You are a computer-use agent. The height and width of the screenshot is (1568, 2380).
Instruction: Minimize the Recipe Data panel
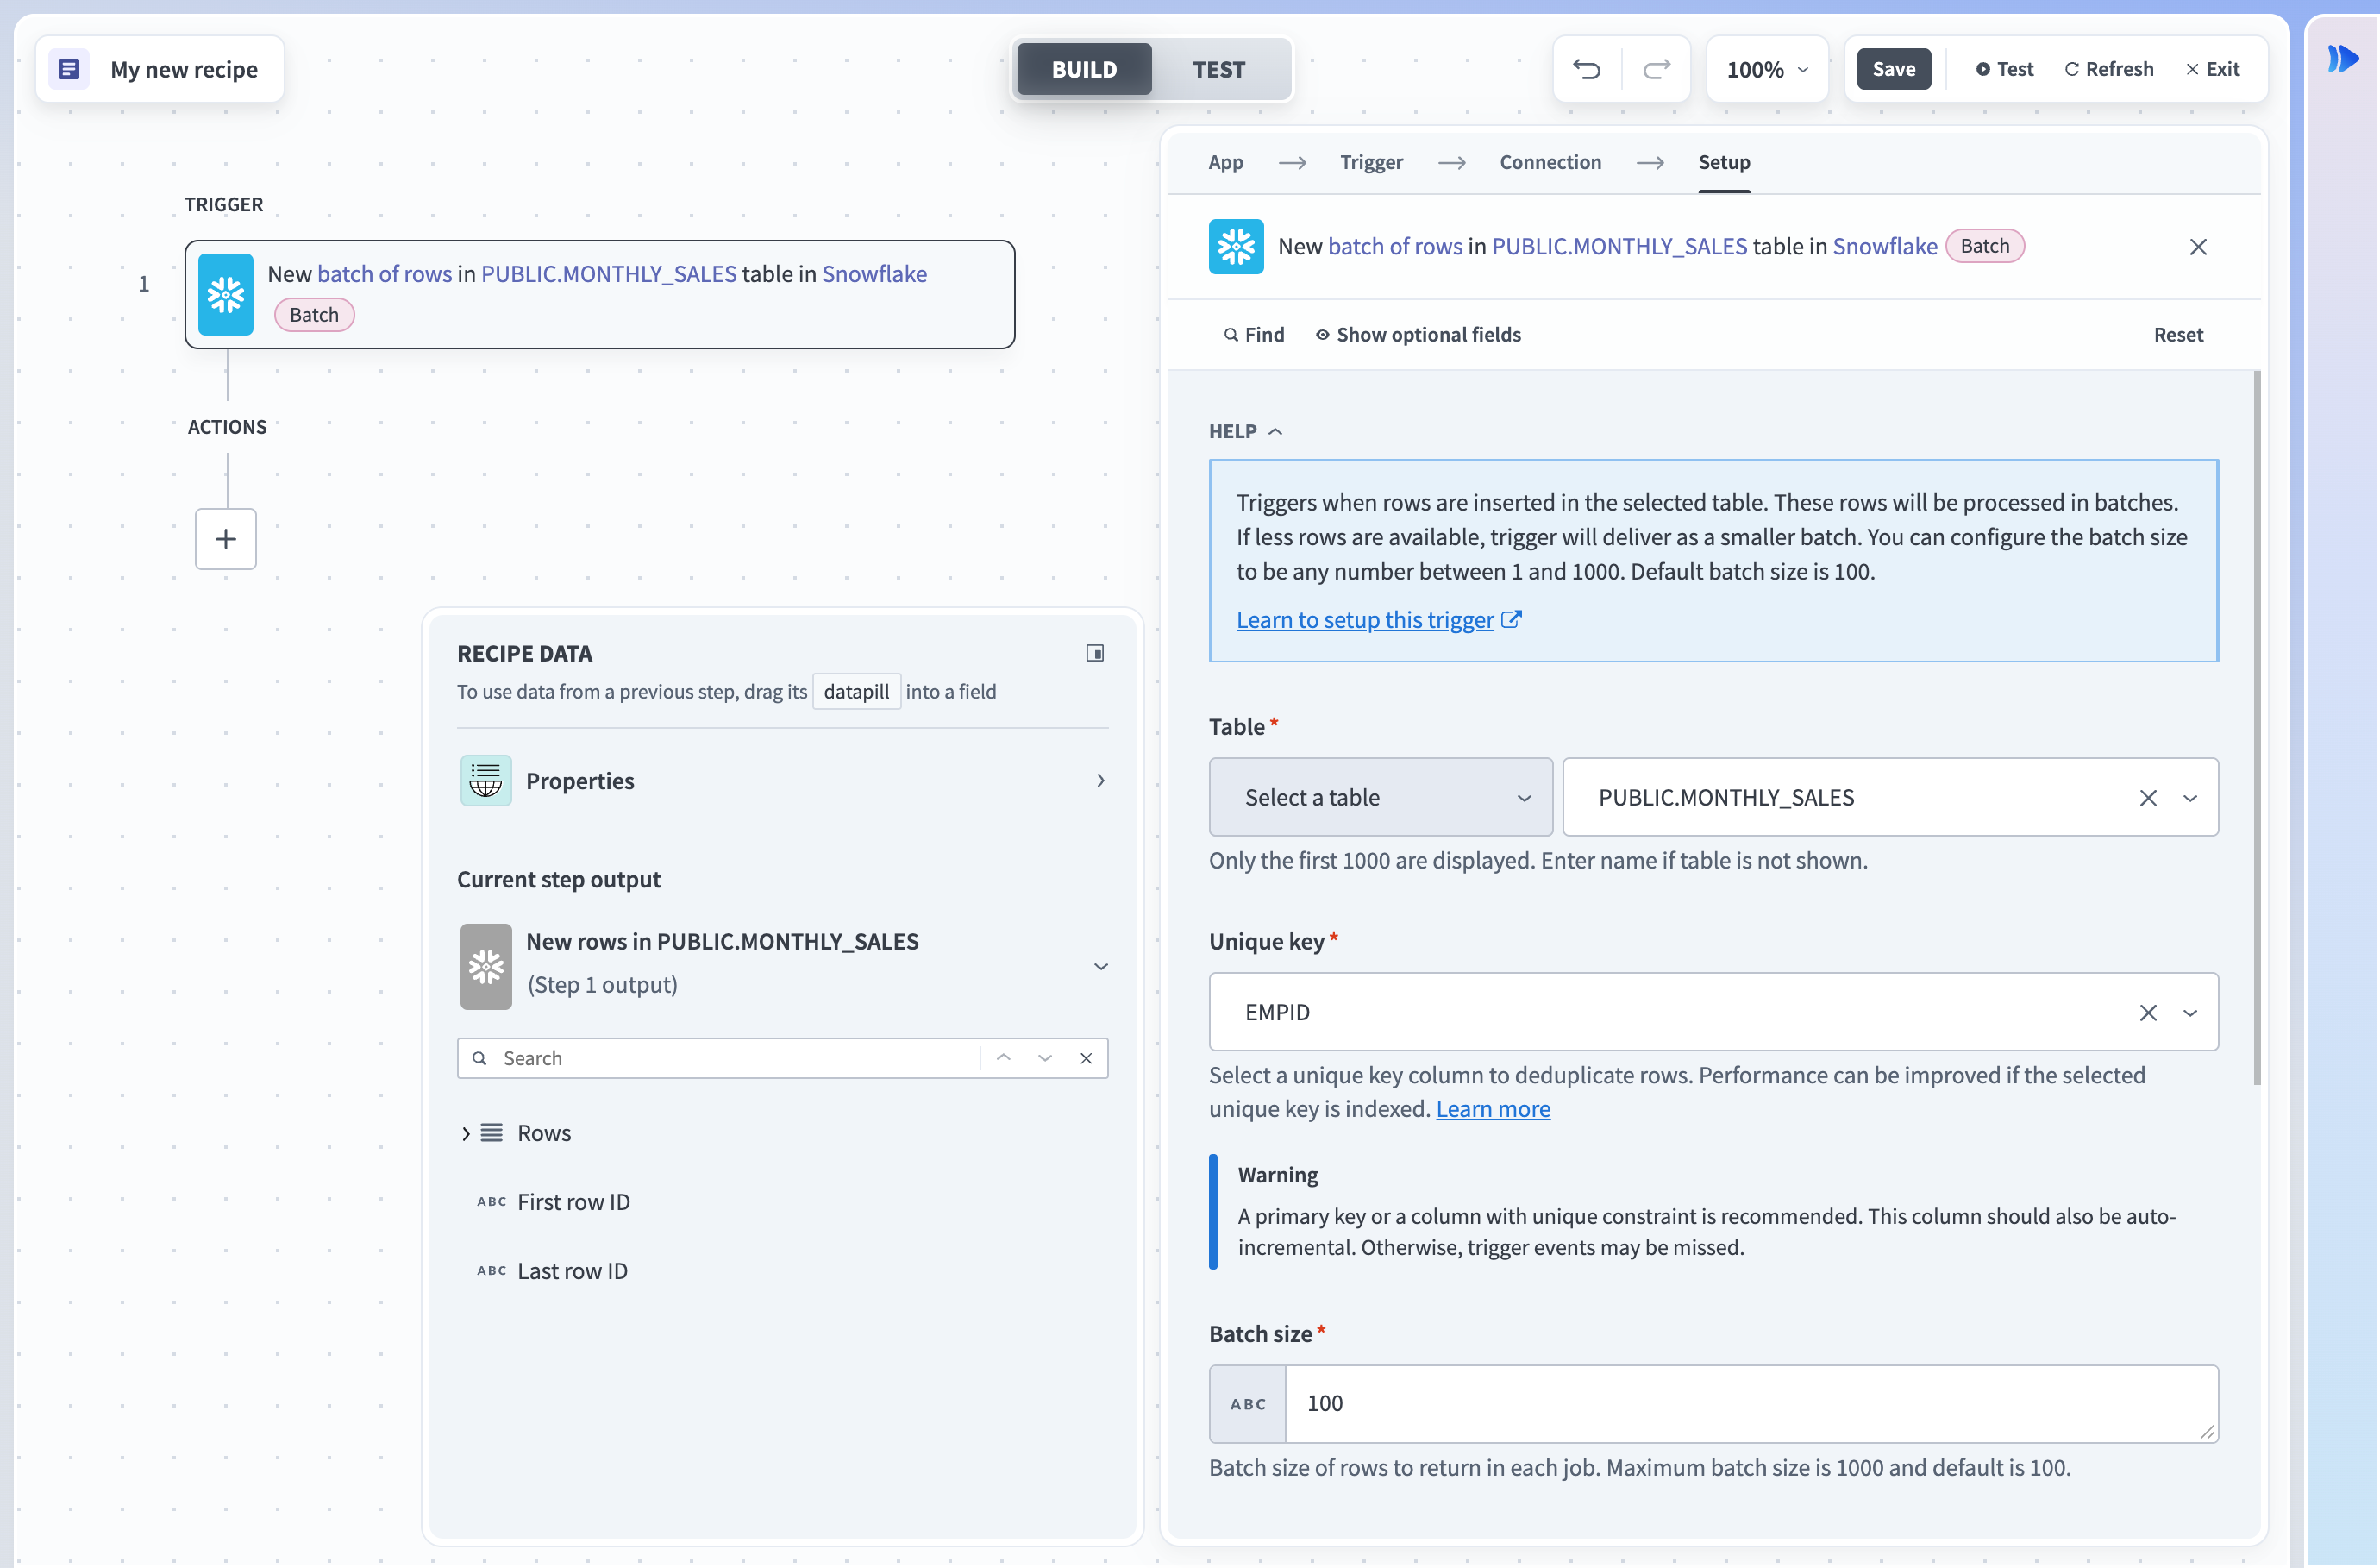click(1094, 653)
